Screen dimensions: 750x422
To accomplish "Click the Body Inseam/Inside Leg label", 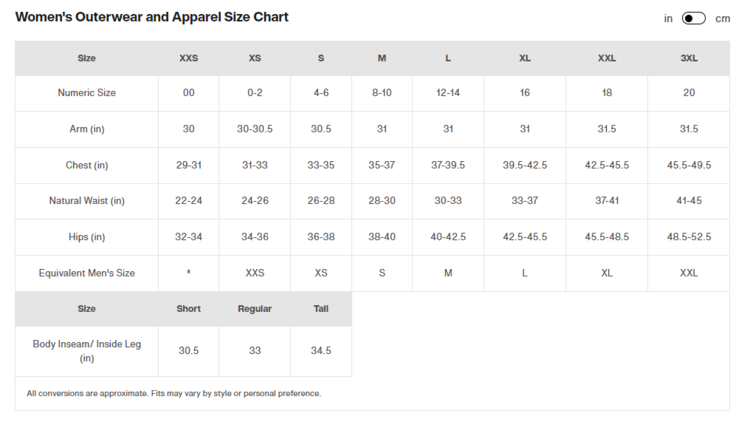I will 87,350.
